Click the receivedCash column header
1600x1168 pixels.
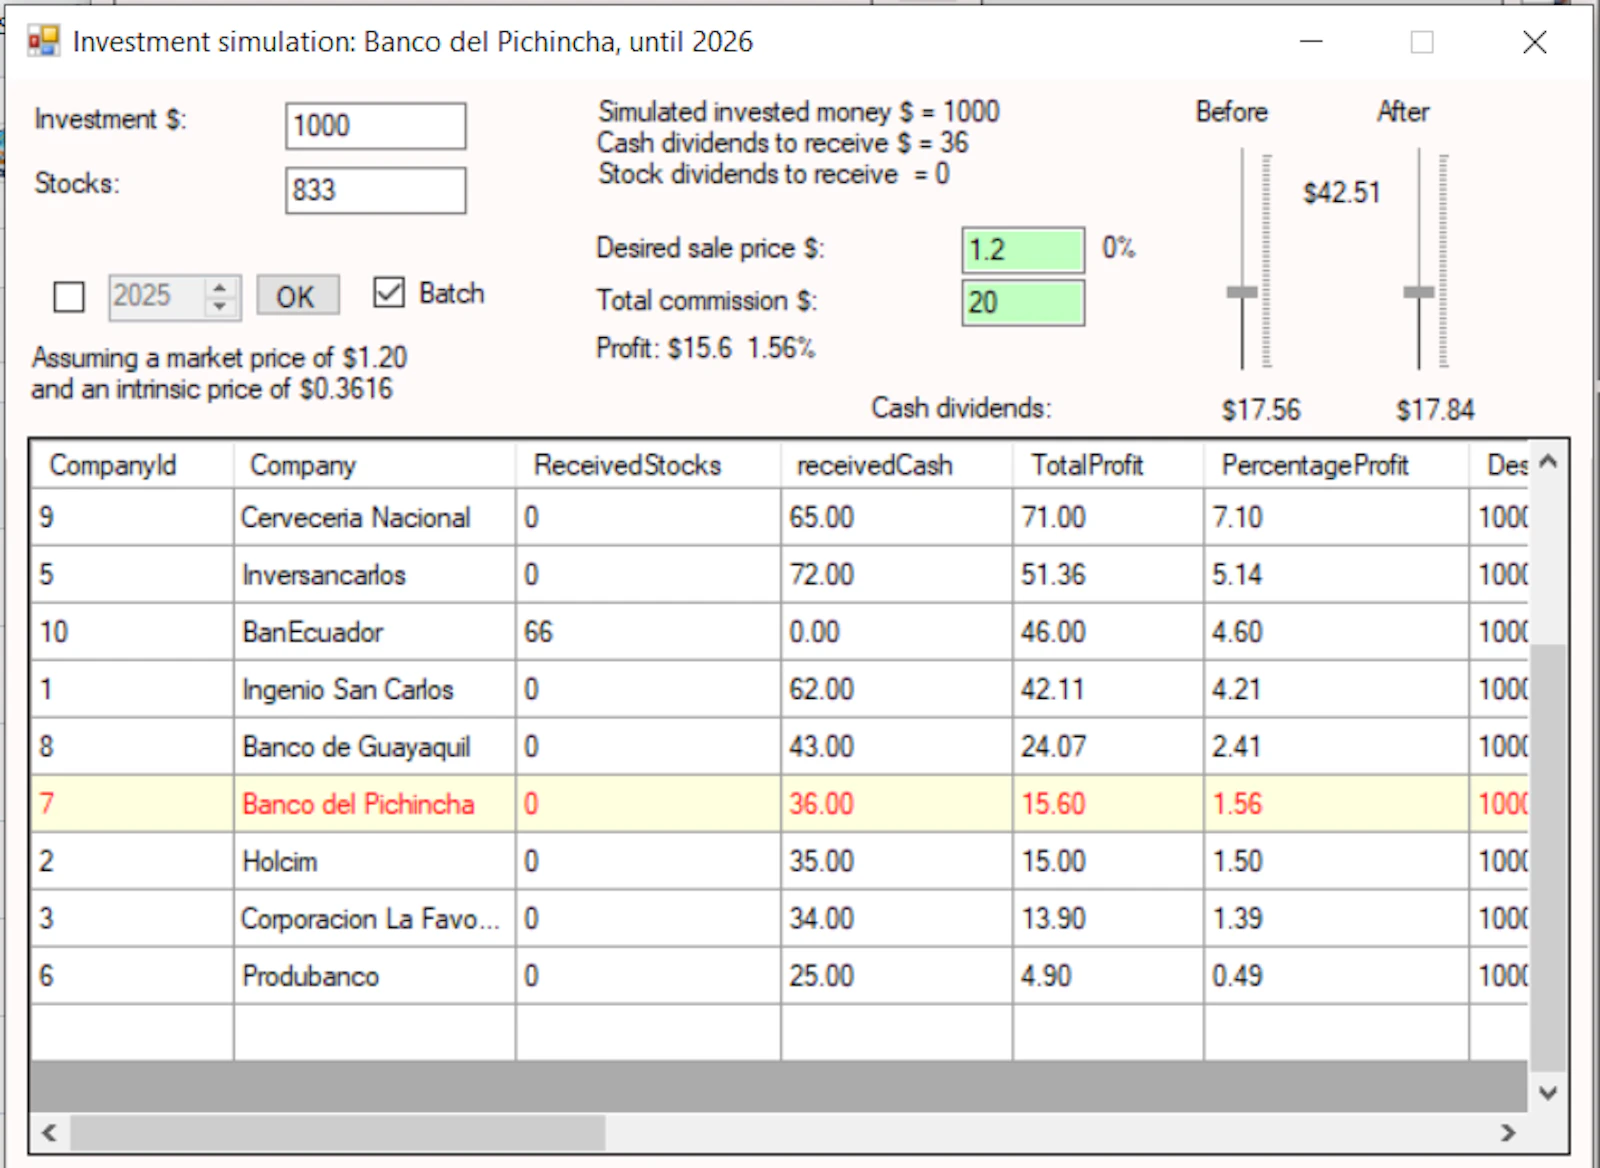click(x=896, y=465)
